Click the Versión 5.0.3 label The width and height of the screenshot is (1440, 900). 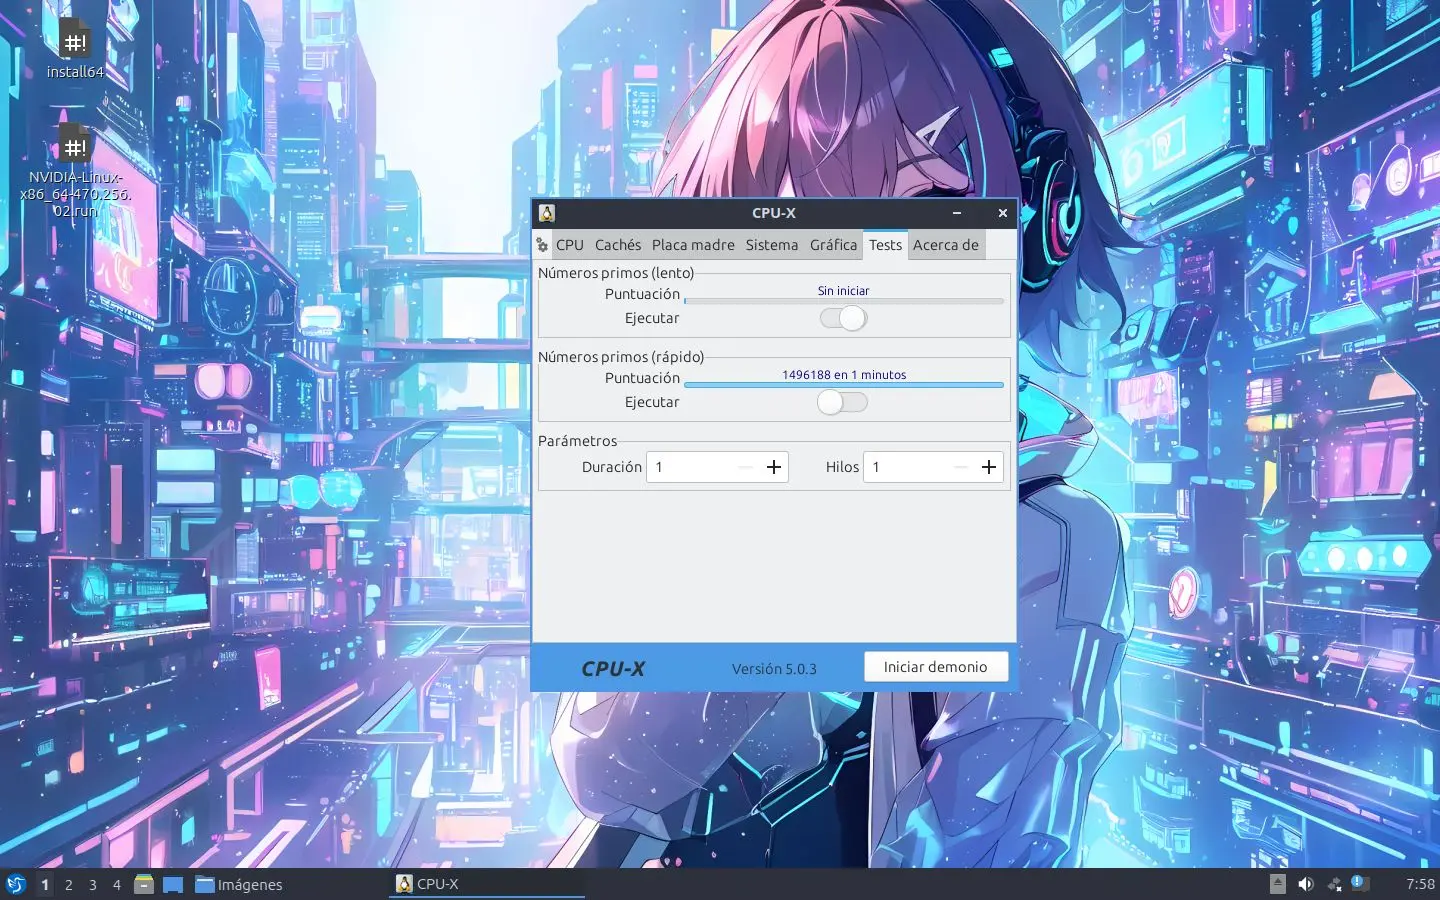tap(774, 669)
